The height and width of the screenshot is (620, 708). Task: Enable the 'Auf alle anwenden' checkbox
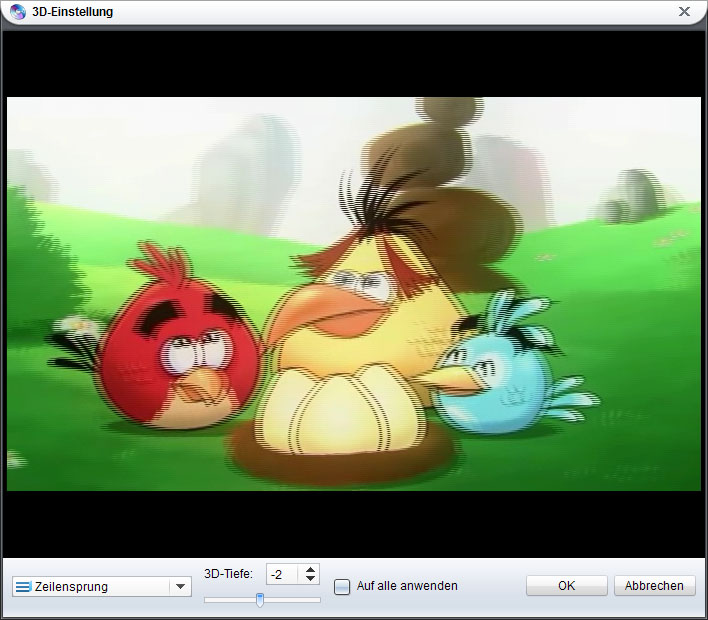click(341, 587)
